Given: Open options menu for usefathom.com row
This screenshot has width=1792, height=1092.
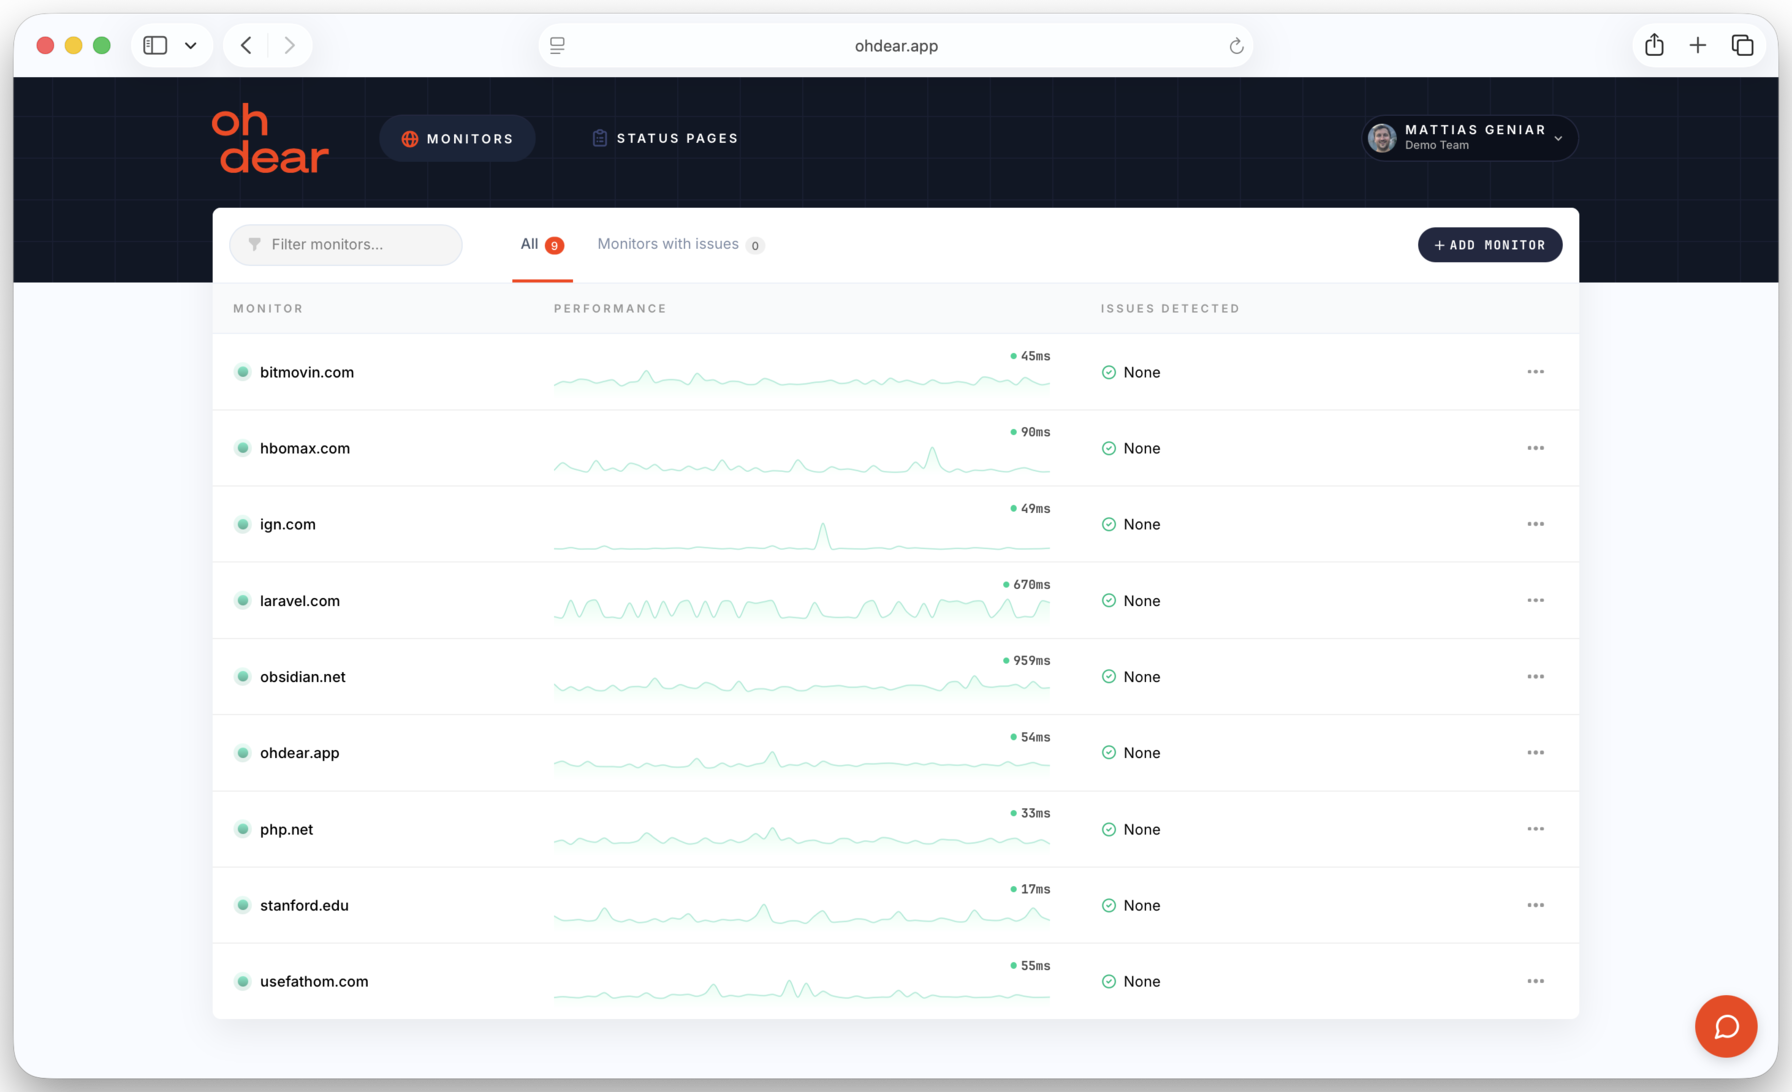Looking at the screenshot, I should pos(1535,981).
